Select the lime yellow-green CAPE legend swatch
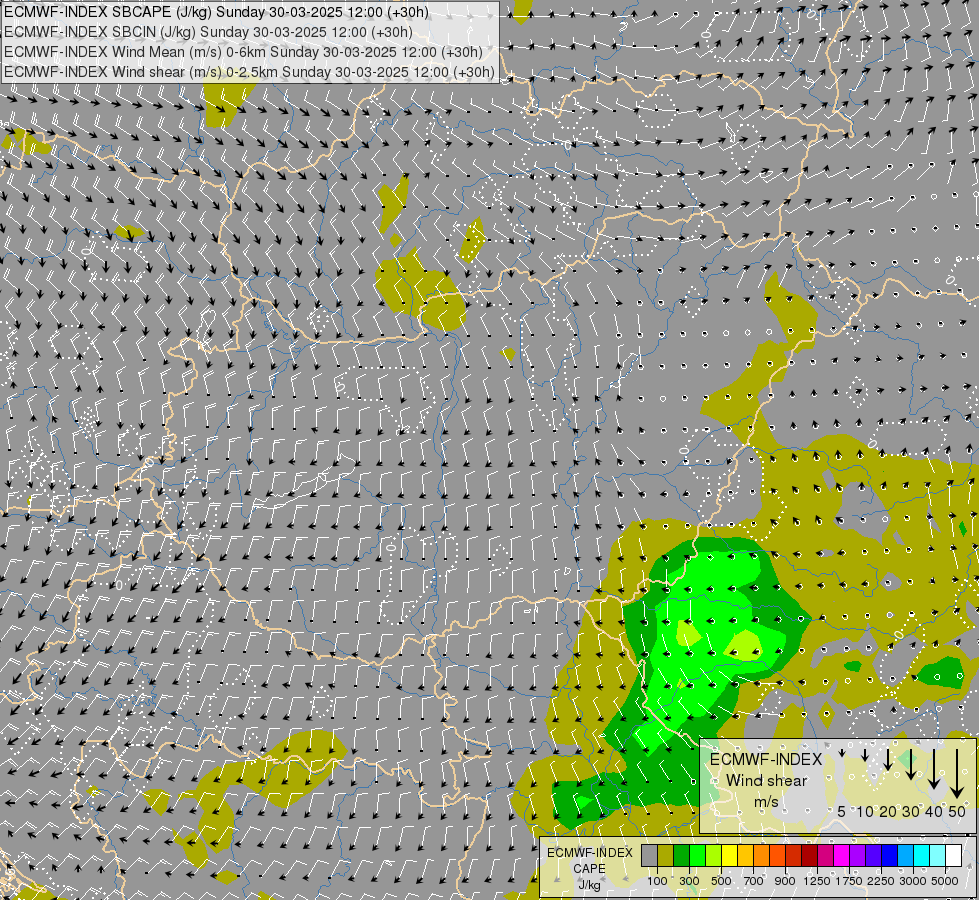Screen dimensions: 979x900 point(714,856)
